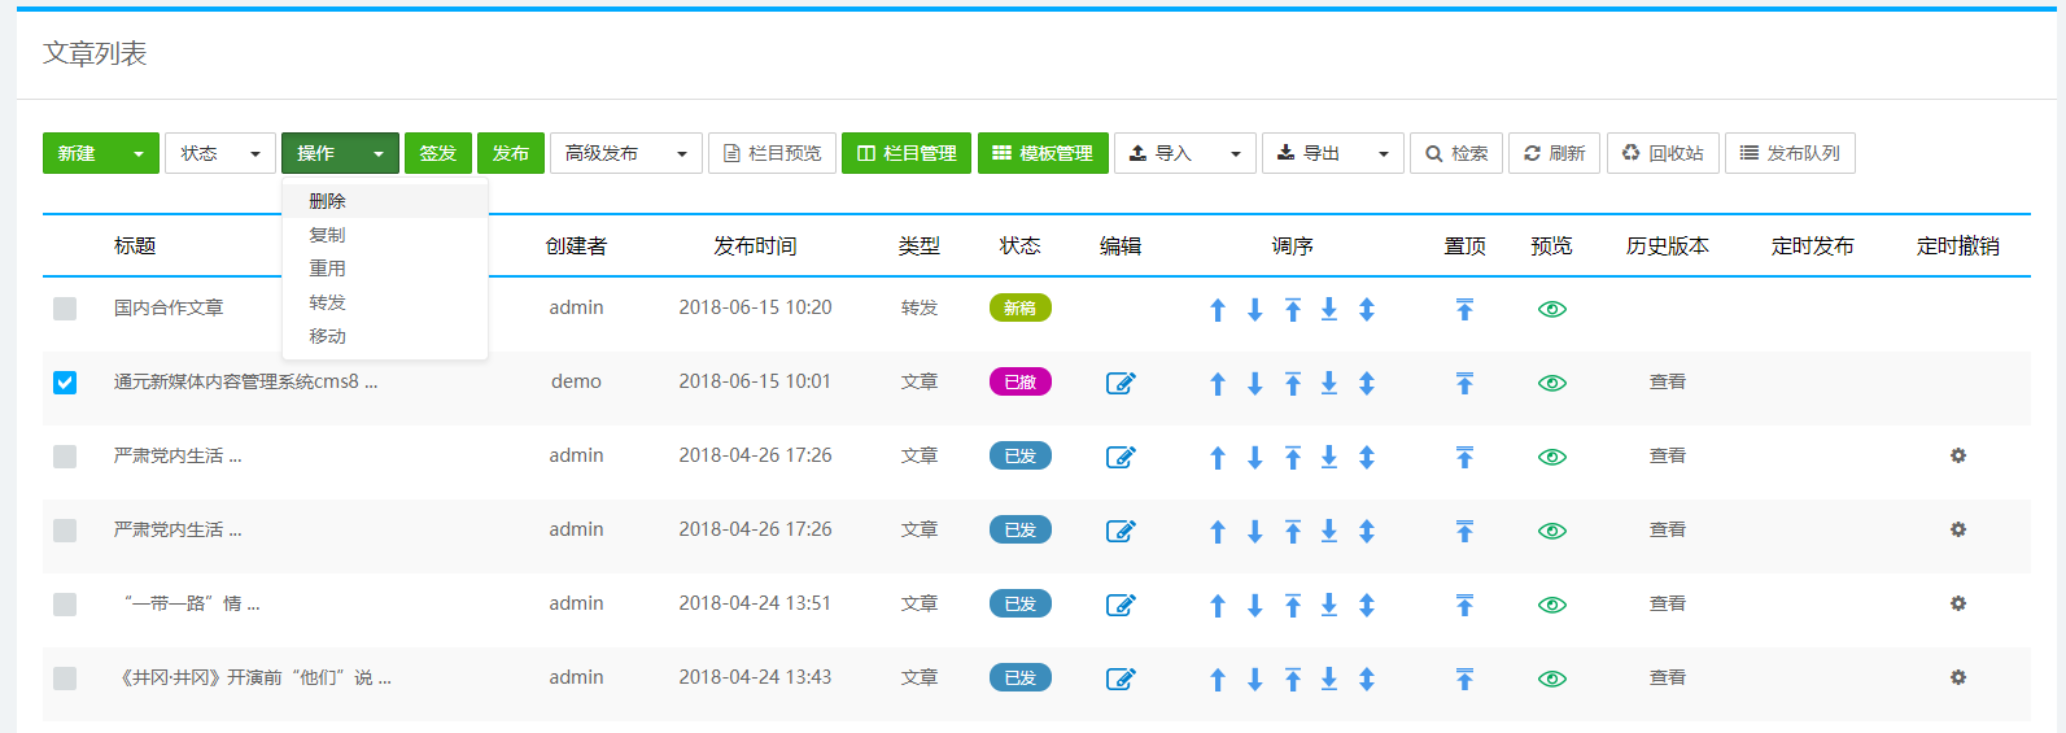Screen dimensions: 2066x733
Task: Click timed-revoke gear icon for 《井冈·井冈》 article
Action: tap(1957, 678)
